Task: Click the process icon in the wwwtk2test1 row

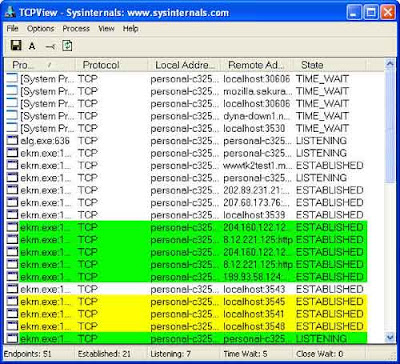Action: 12,165
